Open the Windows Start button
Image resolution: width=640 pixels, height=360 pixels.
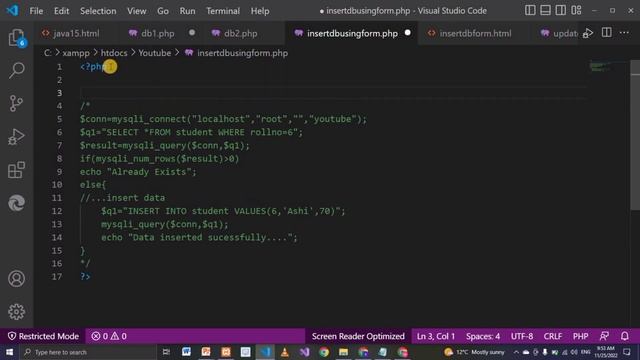(9, 352)
